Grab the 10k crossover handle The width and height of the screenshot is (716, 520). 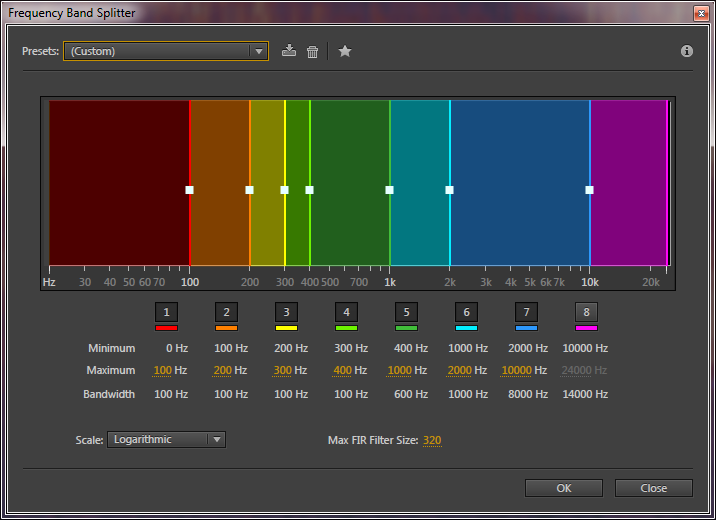[589, 189]
